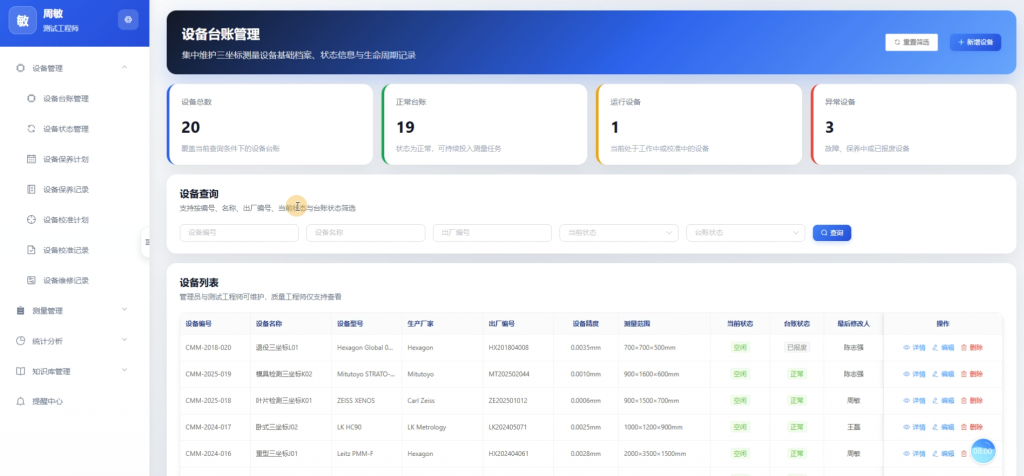Click the 测量范围 column header

[637, 323]
